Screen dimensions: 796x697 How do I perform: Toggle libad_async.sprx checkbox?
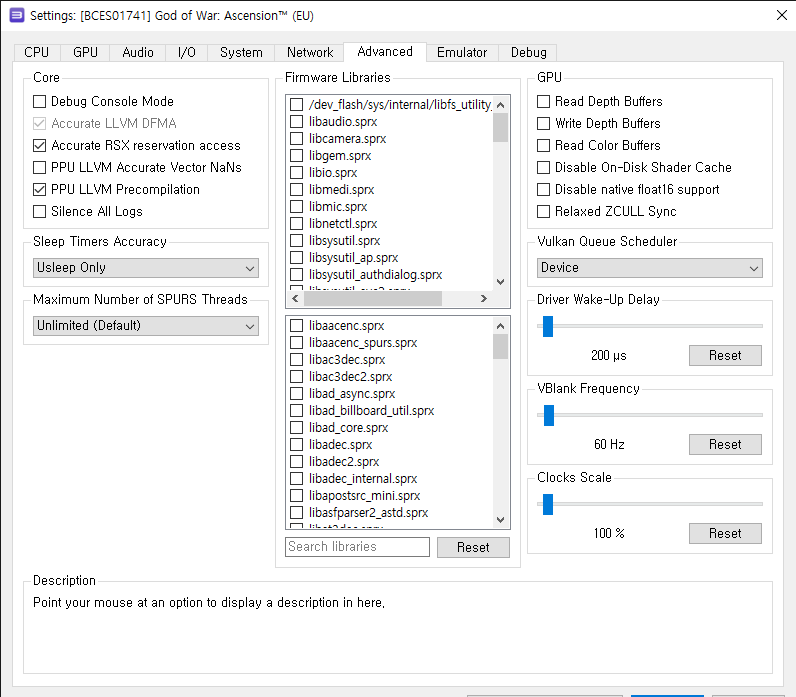coord(296,394)
